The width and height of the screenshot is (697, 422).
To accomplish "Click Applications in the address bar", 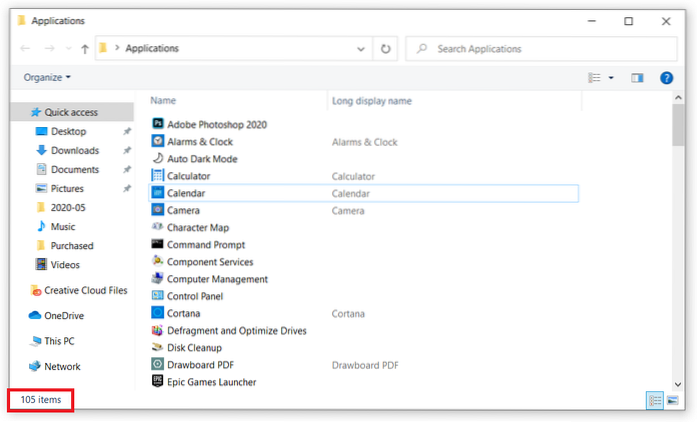I will coord(152,48).
